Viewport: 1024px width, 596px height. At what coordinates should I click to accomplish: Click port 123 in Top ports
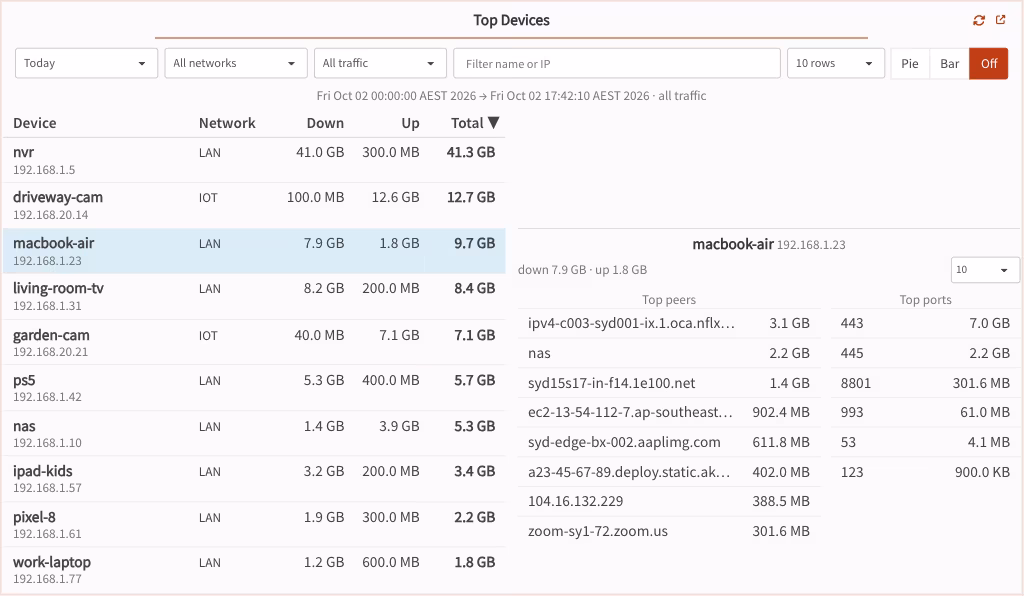coord(925,472)
